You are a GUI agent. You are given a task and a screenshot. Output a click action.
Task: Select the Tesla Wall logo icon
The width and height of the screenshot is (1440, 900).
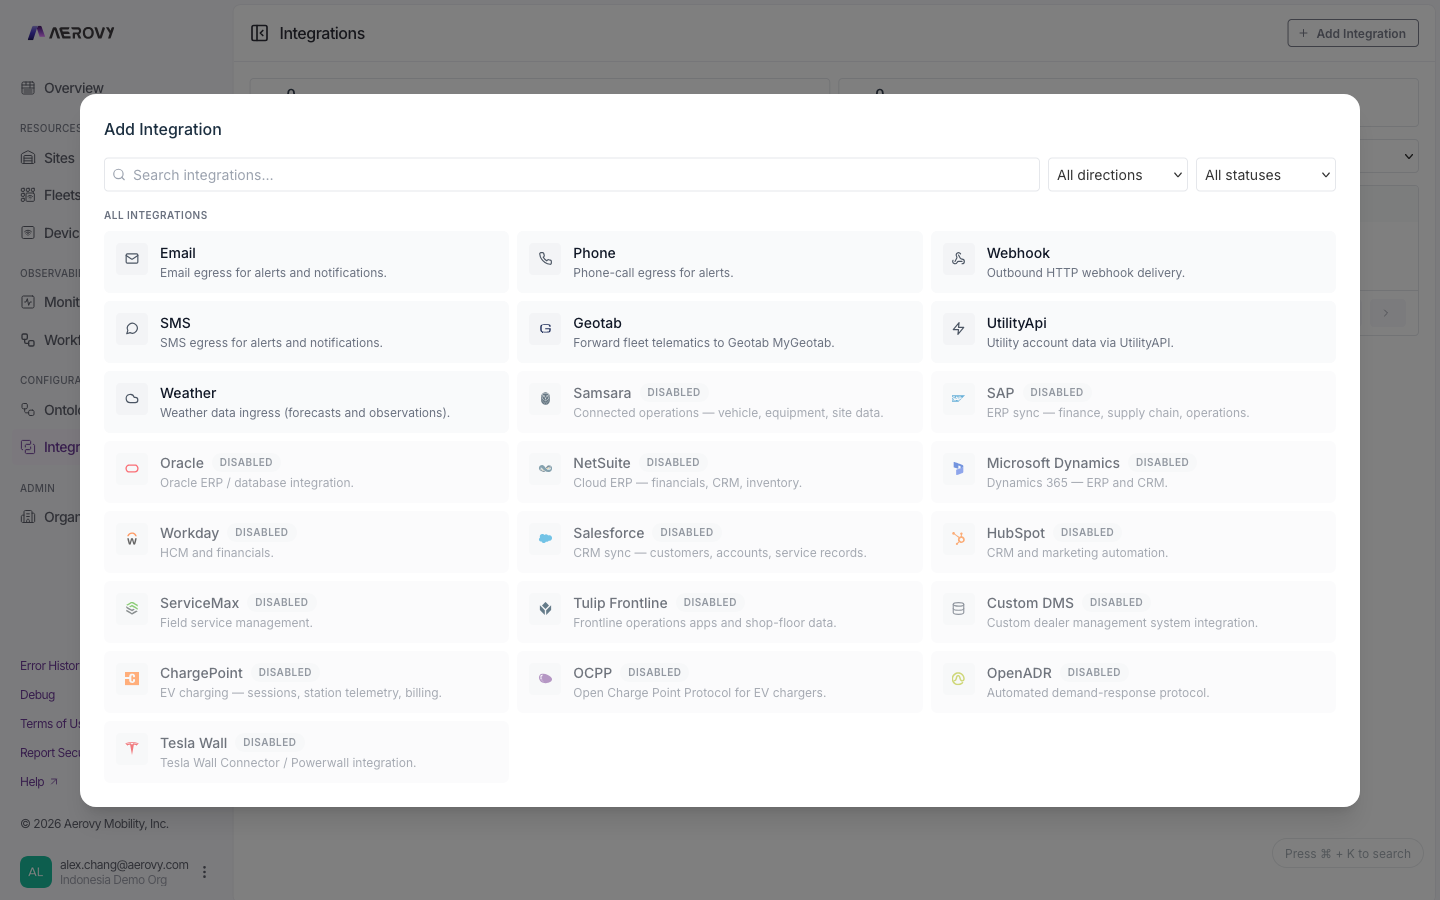(x=132, y=749)
